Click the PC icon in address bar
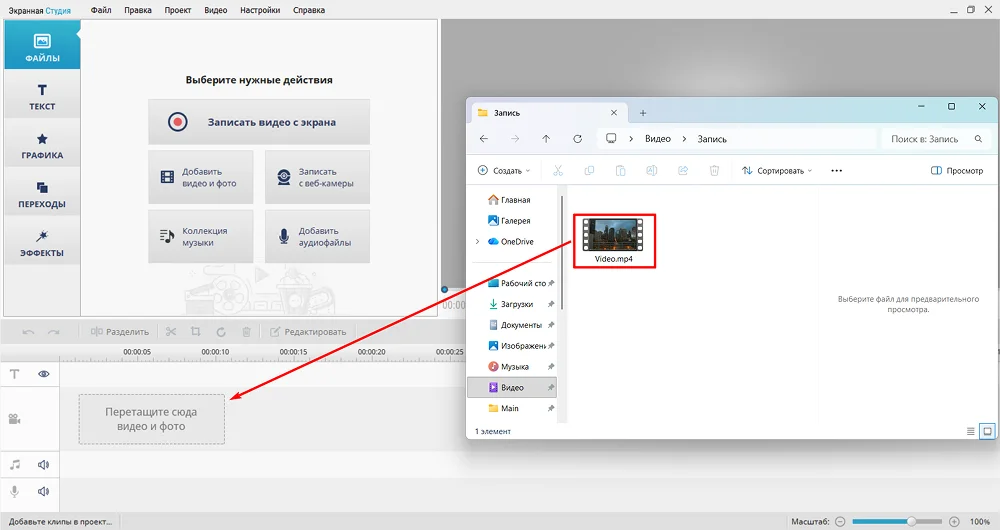This screenshot has height=530, width=1000. click(611, 138)
